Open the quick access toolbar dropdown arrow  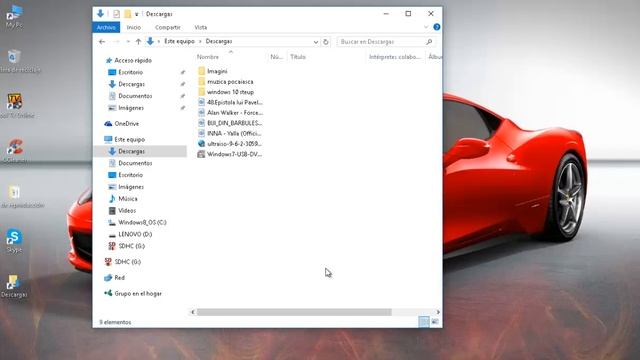tap(137, 14)
